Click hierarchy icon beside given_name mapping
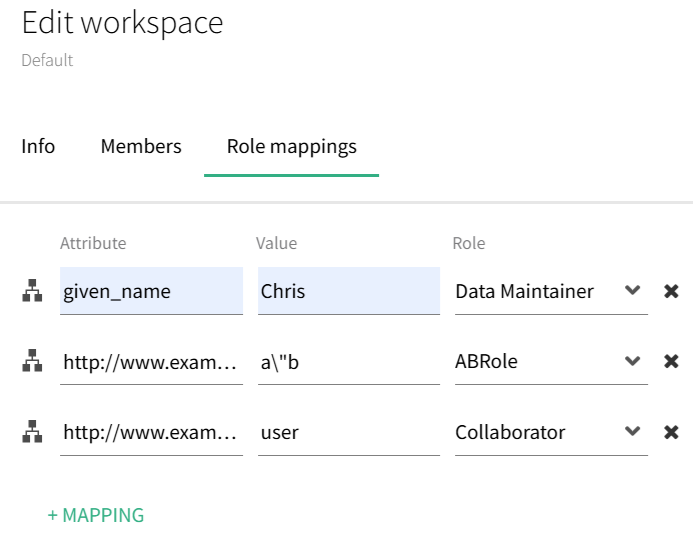The height and width of the screenshot is (541, 693). click(32, 290)
